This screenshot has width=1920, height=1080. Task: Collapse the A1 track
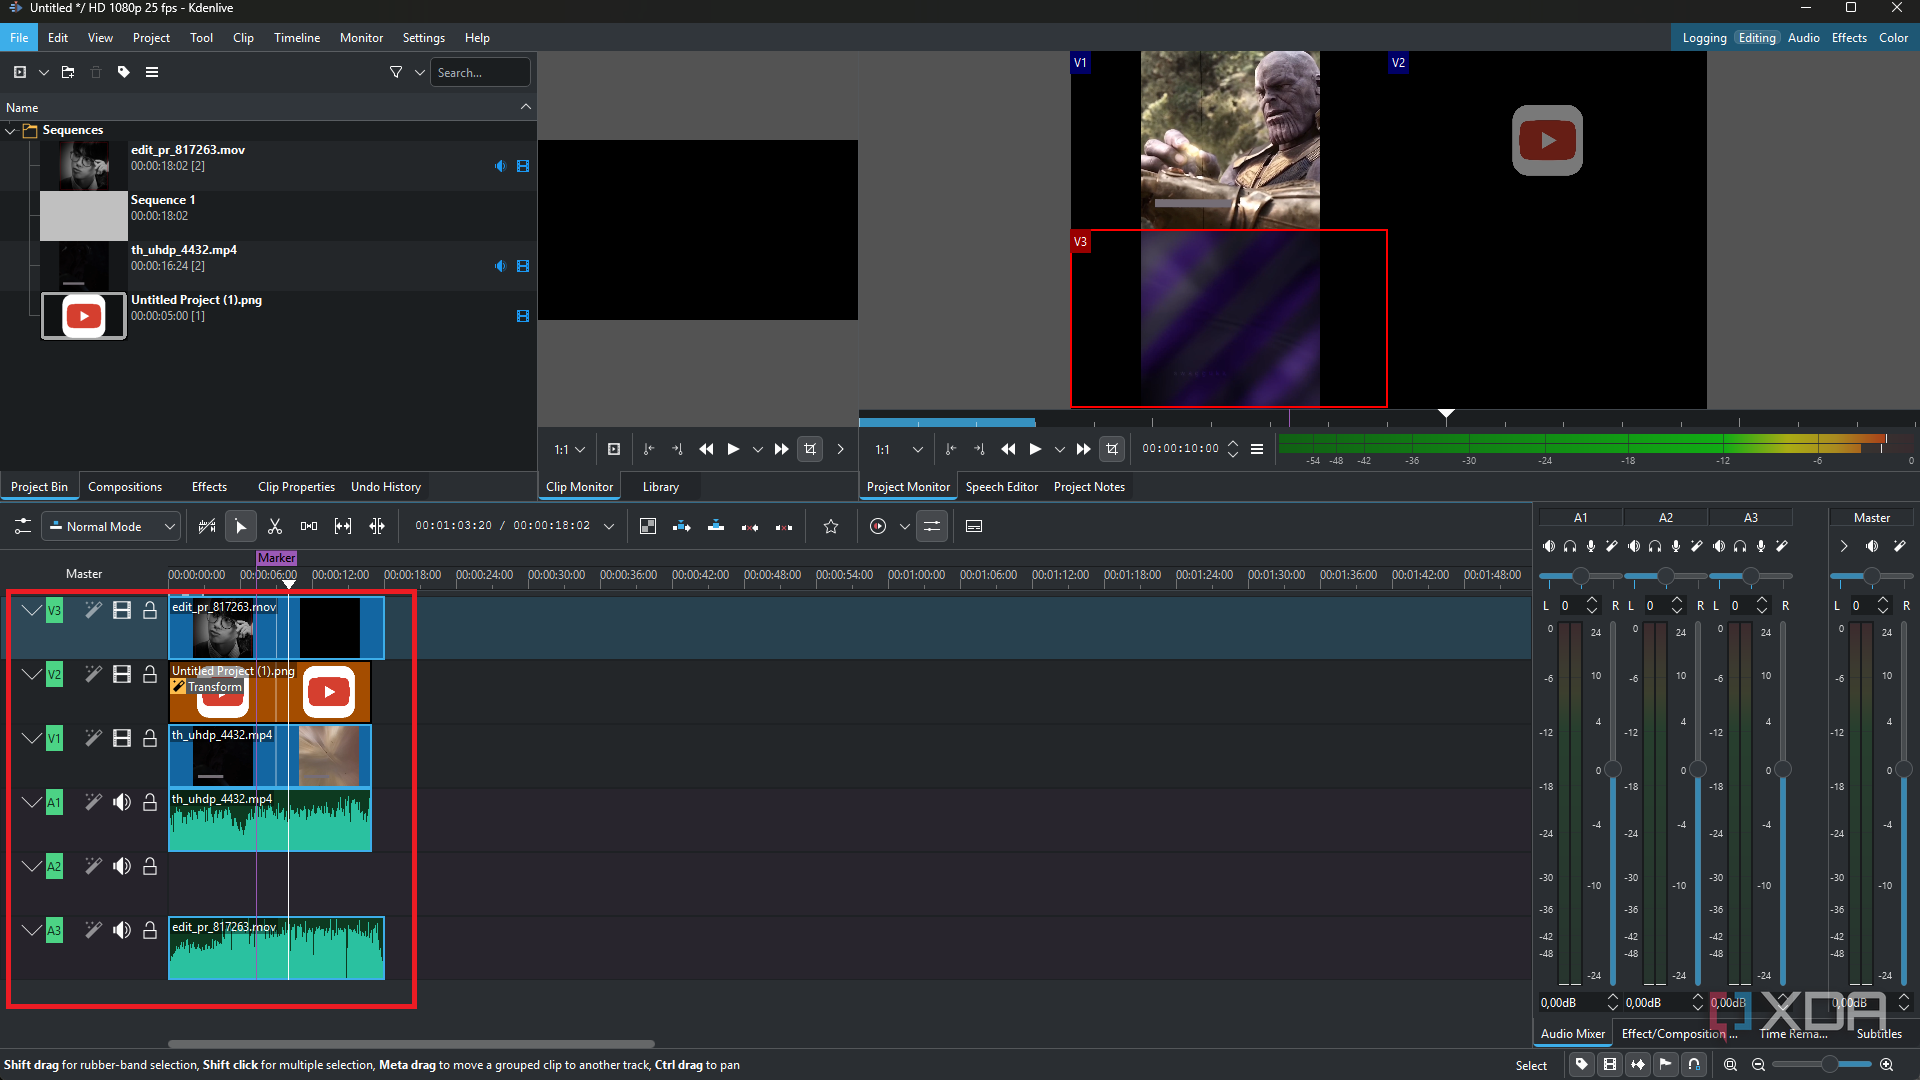coord(32,802)
